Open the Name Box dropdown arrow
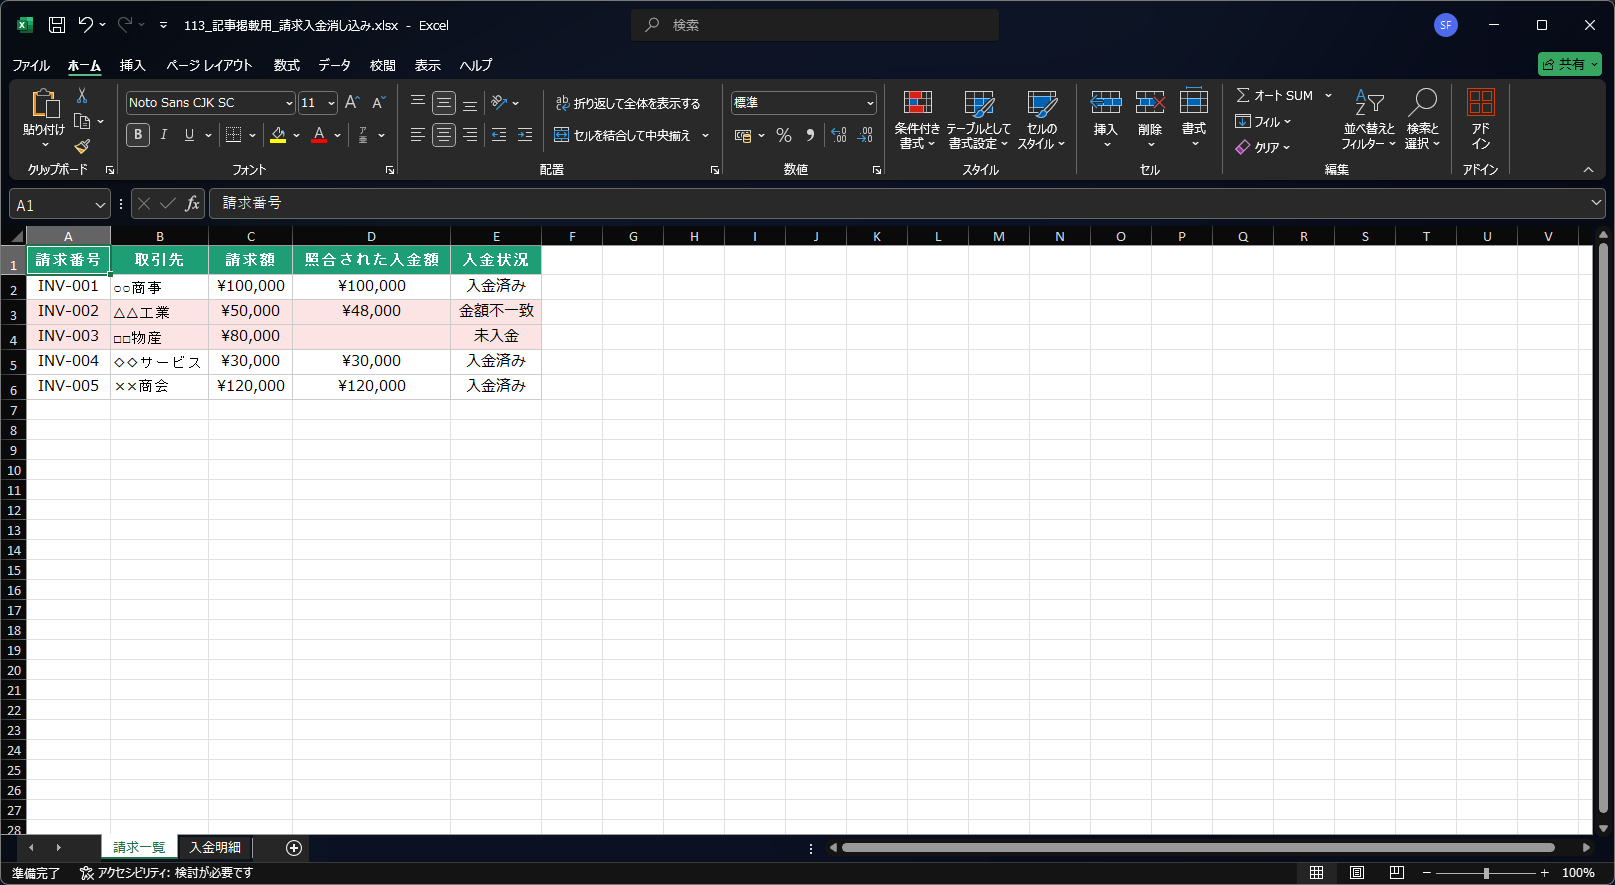 pyautogui.click(x=100, y=205)
